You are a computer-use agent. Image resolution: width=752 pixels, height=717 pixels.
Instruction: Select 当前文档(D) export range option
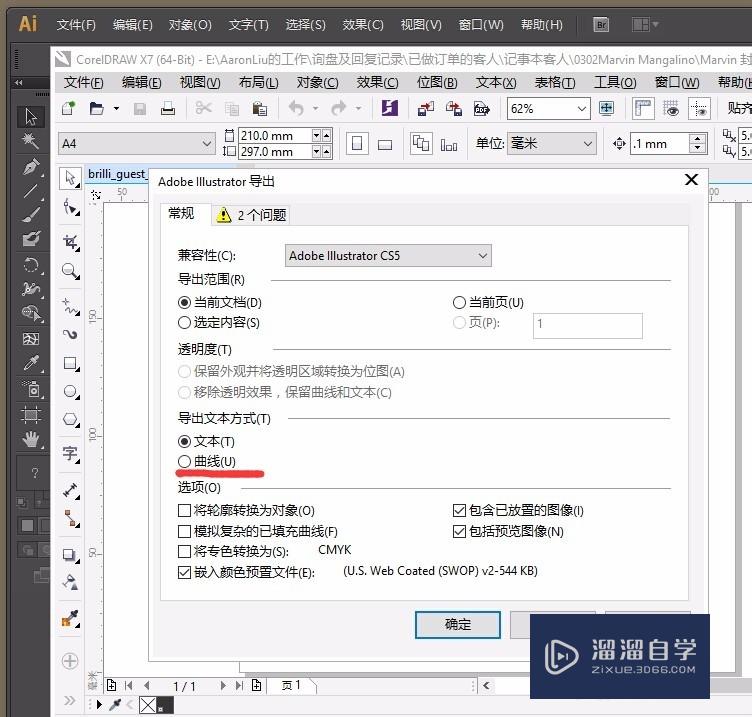pos(220,303)
